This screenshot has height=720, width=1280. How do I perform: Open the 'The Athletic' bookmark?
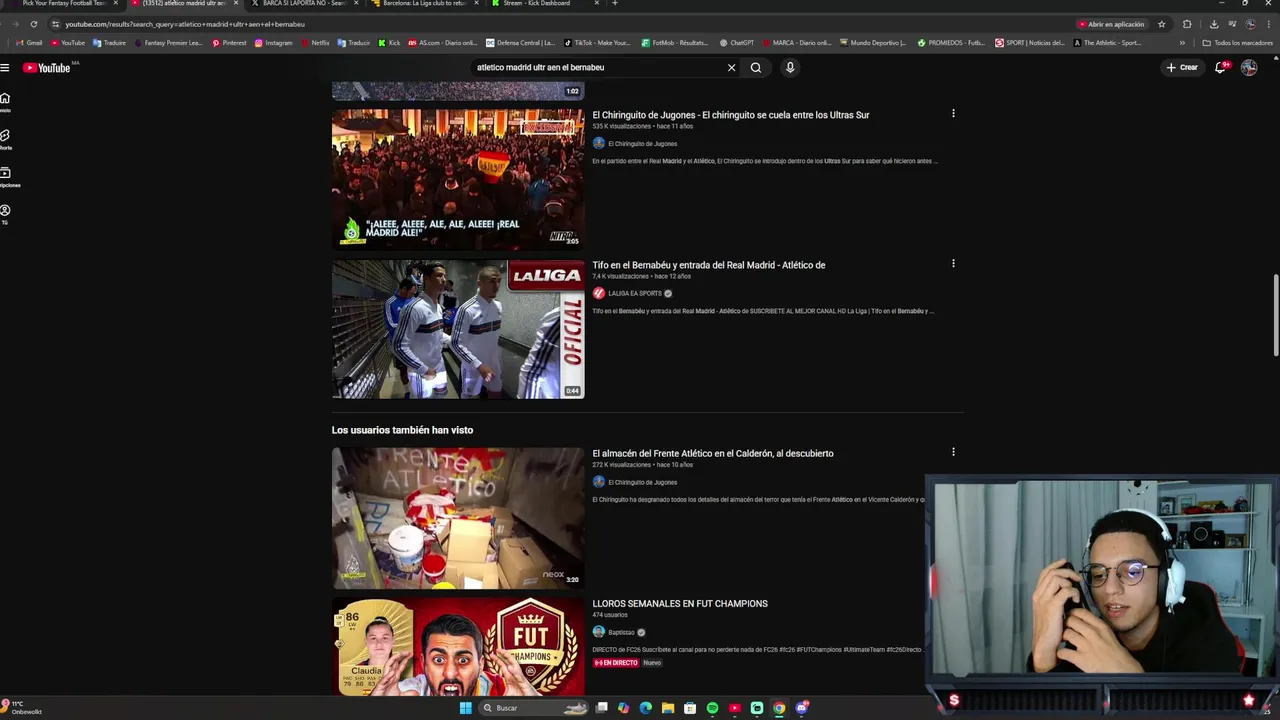coord(1107,43)
